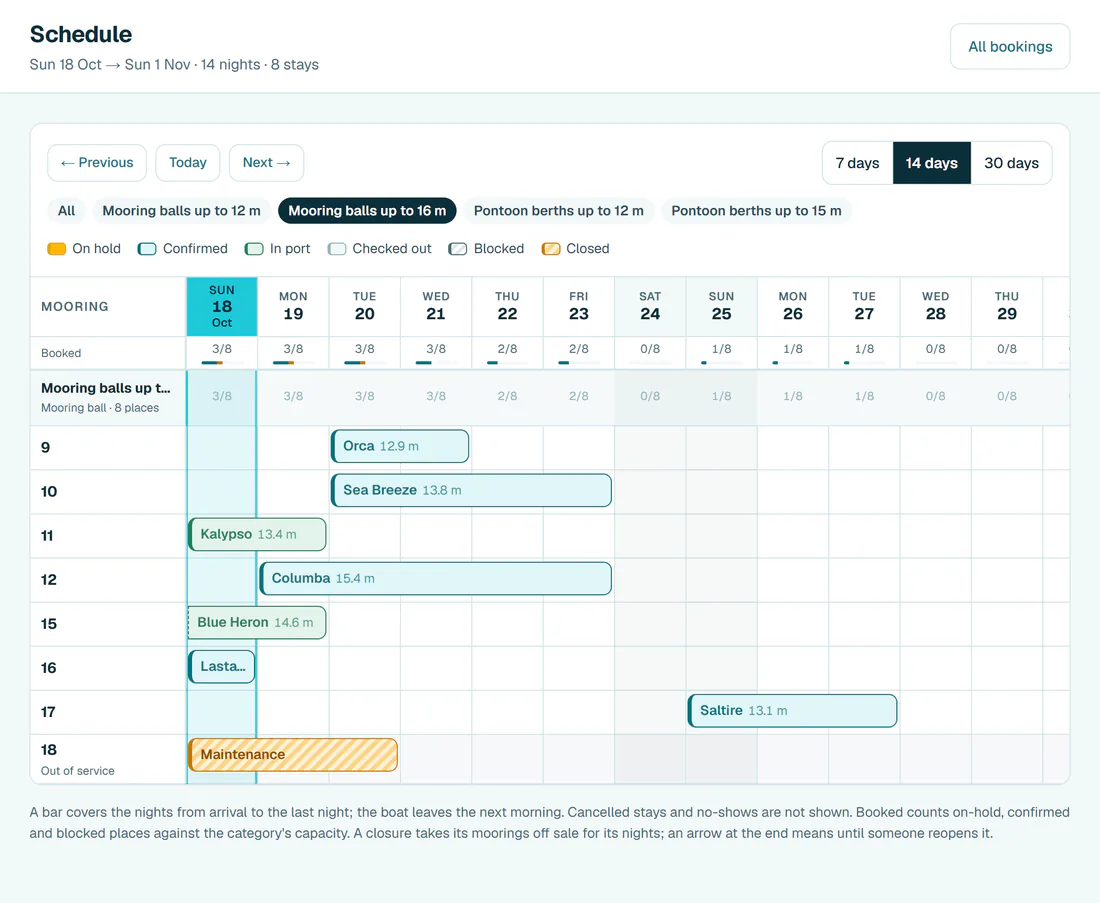Click the Schedule page heading

point(81,34)
